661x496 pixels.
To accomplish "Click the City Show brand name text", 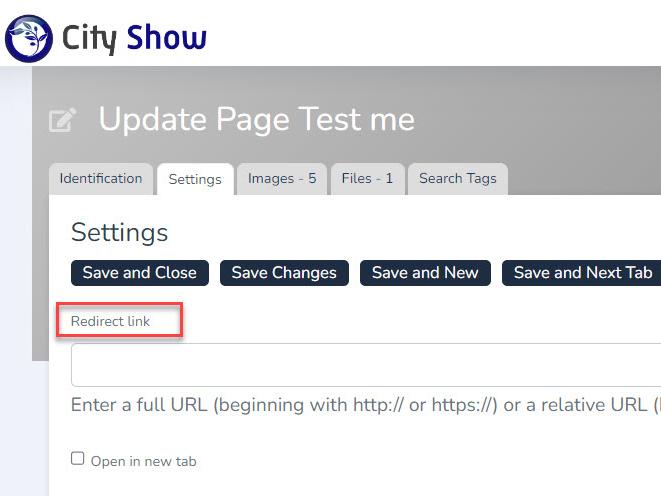I will point(134,38).
